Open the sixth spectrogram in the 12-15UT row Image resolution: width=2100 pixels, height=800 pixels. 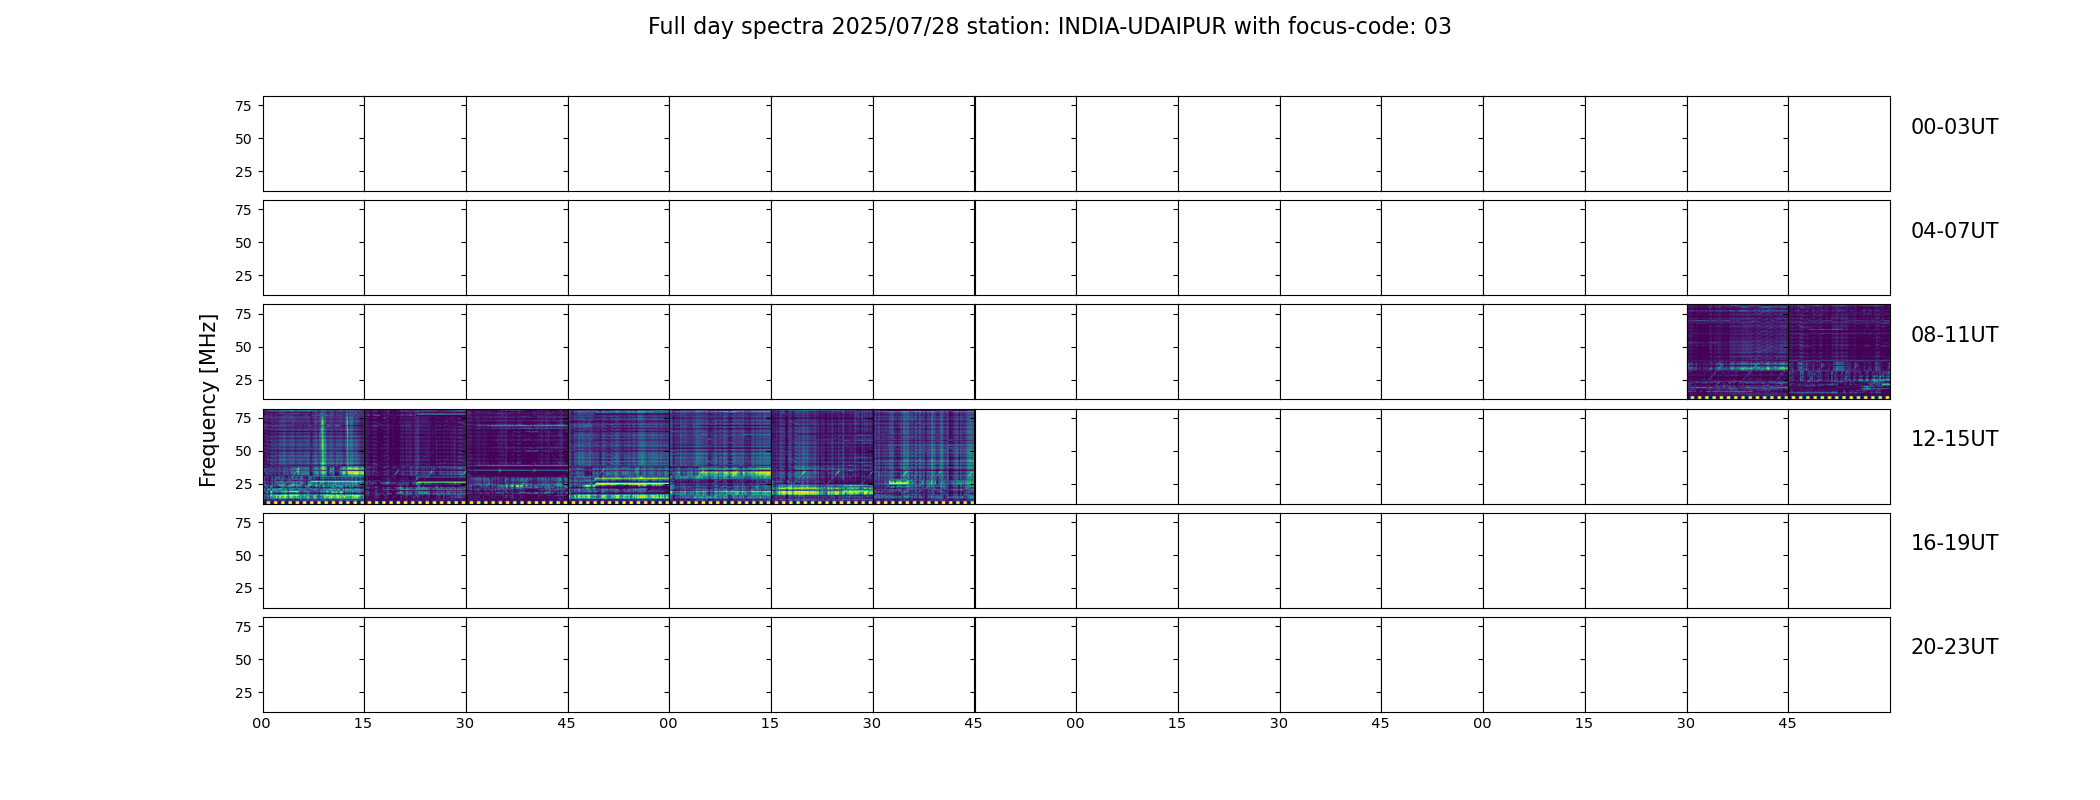click(x=822, y=456)
